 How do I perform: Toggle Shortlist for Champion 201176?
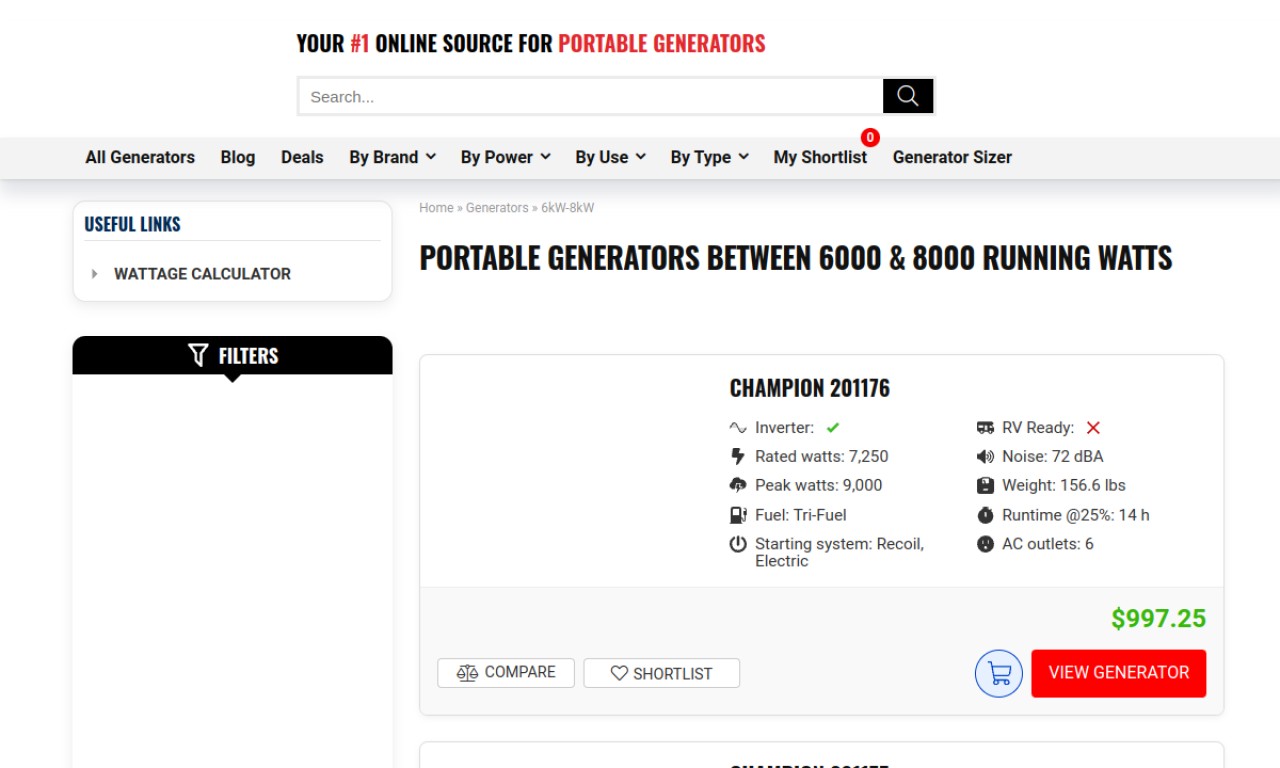click(x=662, y=673)
